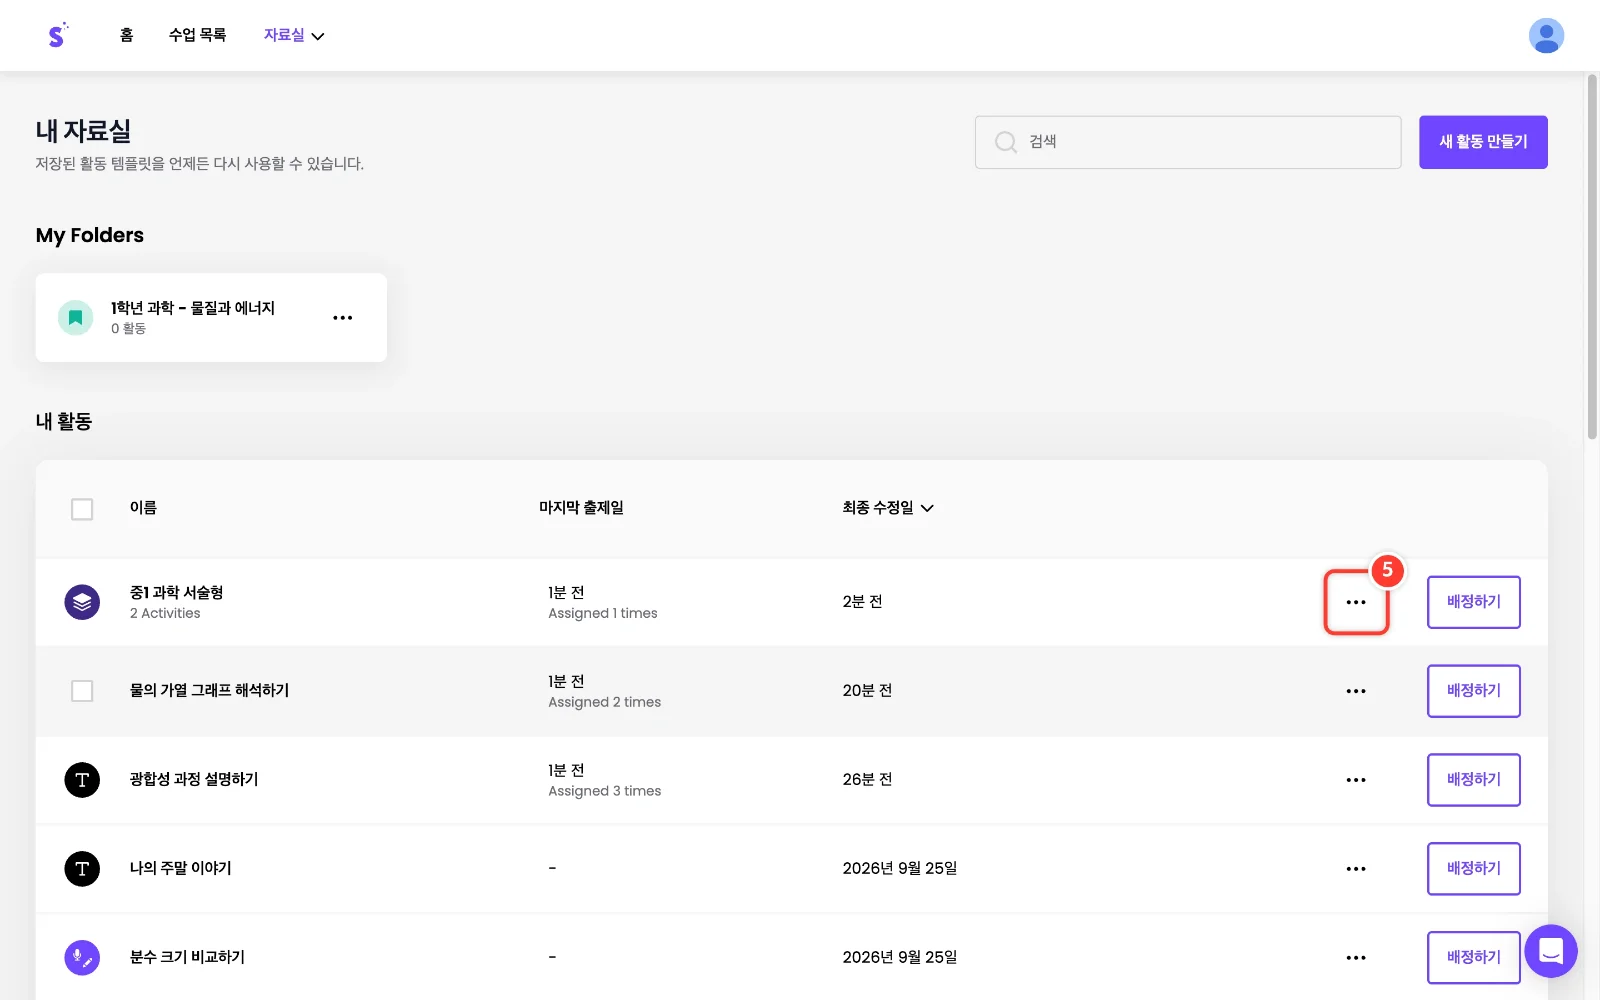Click the search magnifier icon
The width and height of the screenshot is (1600, 1000).
click(x=1005, y=142)
